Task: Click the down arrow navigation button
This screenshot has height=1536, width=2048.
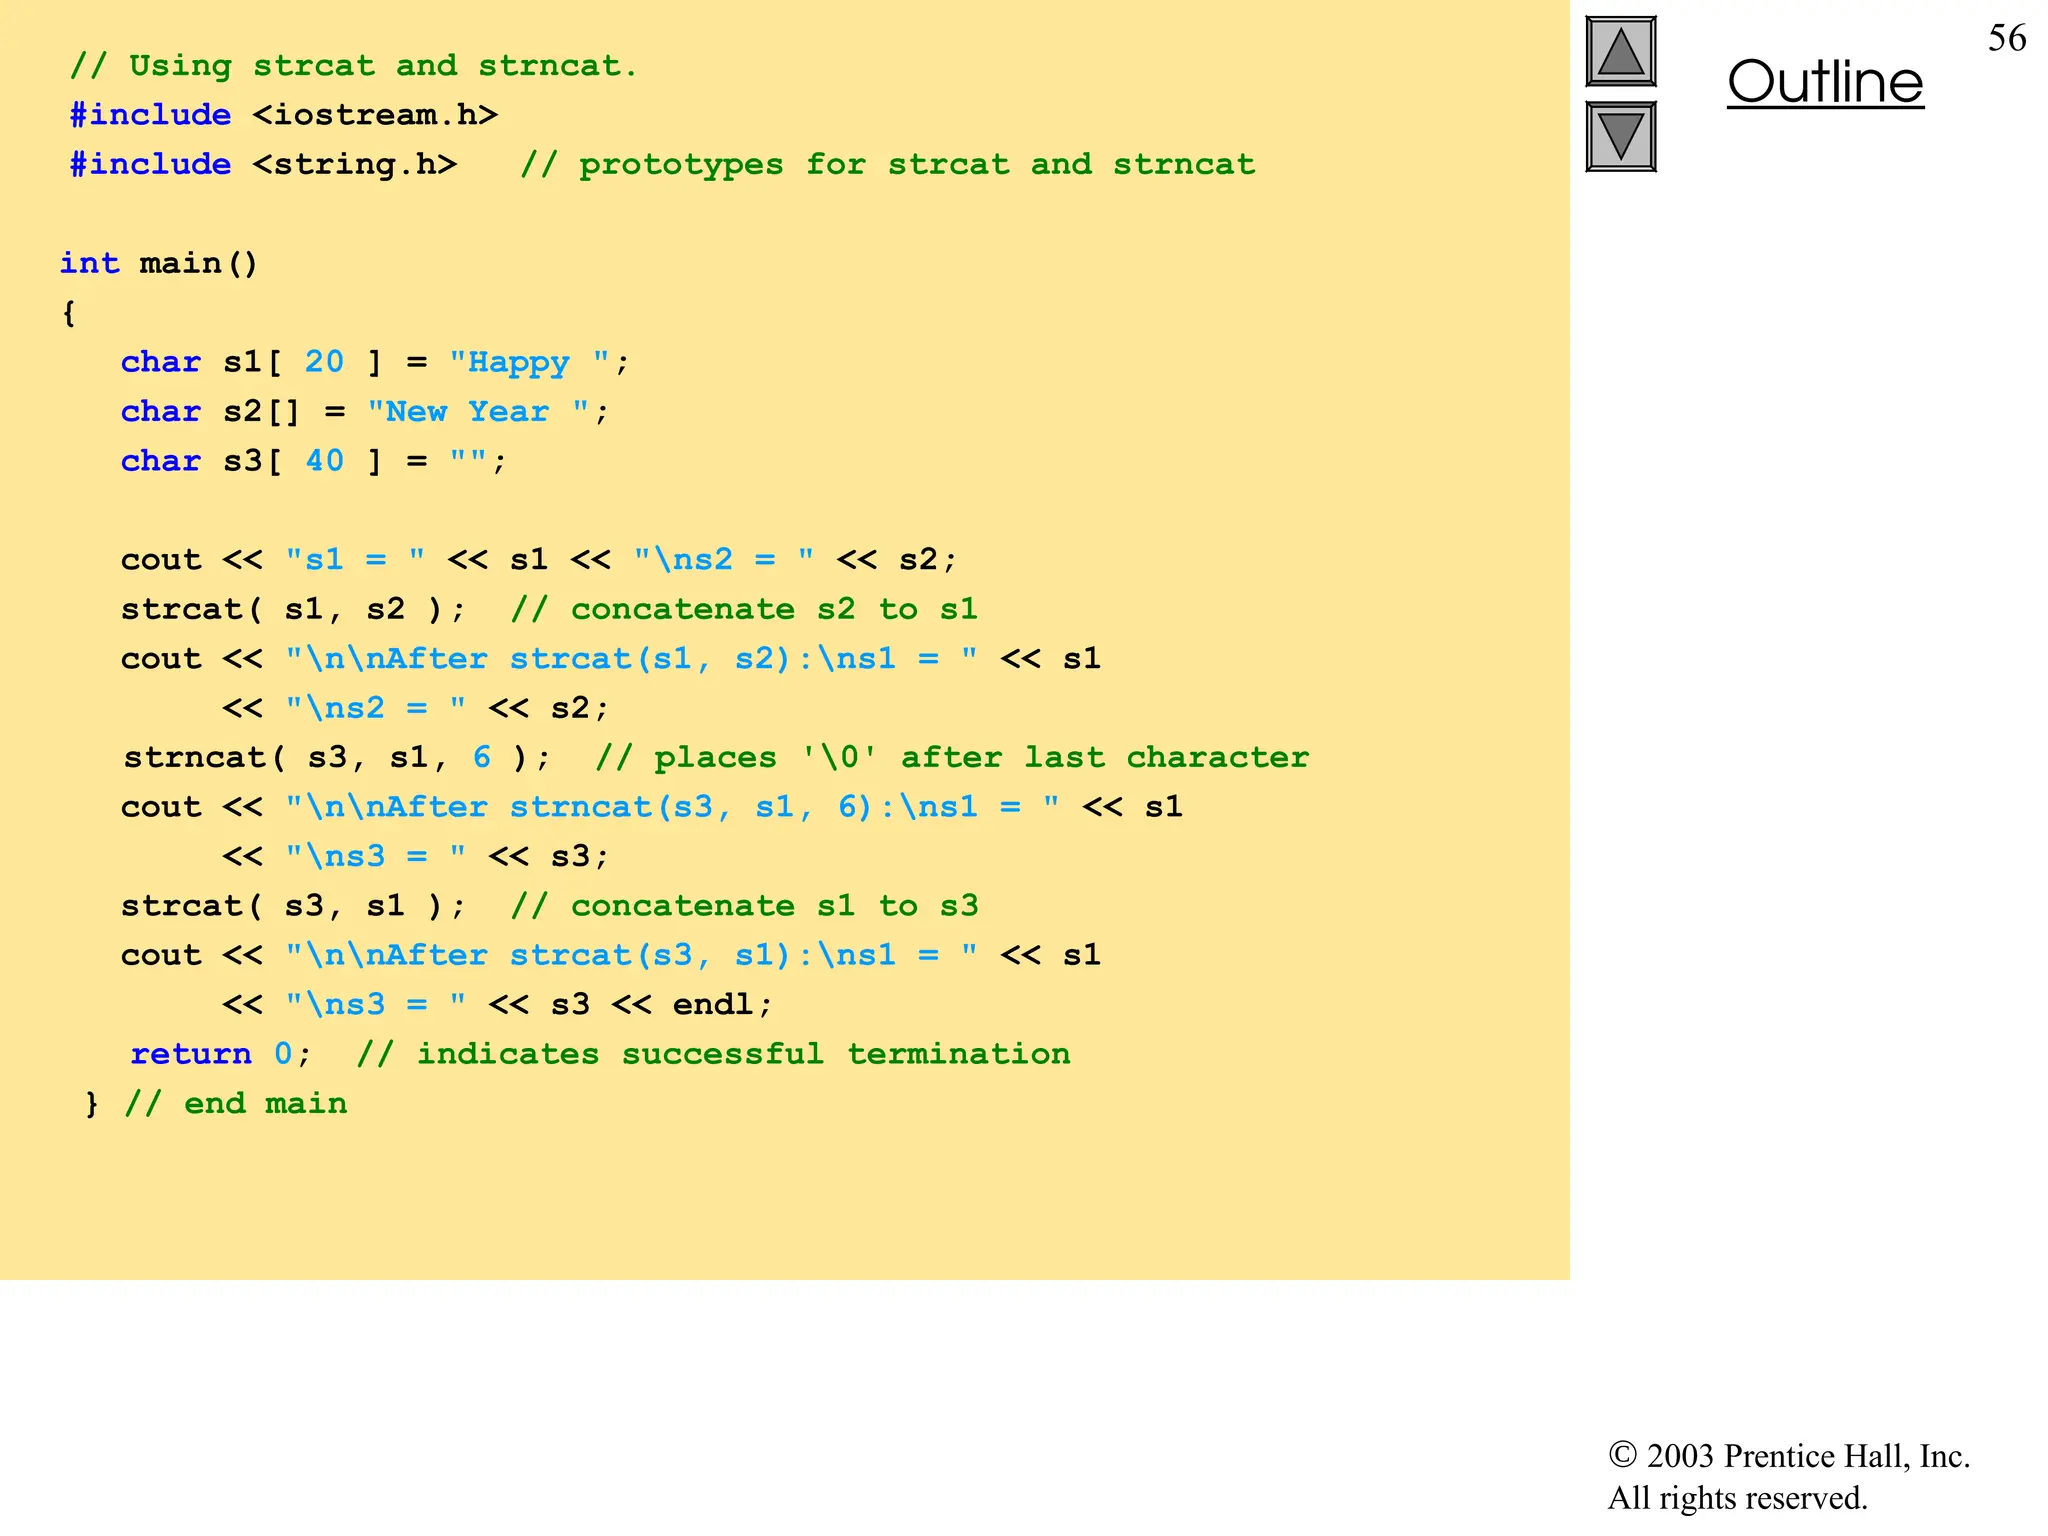Action: coord(1621,137)
